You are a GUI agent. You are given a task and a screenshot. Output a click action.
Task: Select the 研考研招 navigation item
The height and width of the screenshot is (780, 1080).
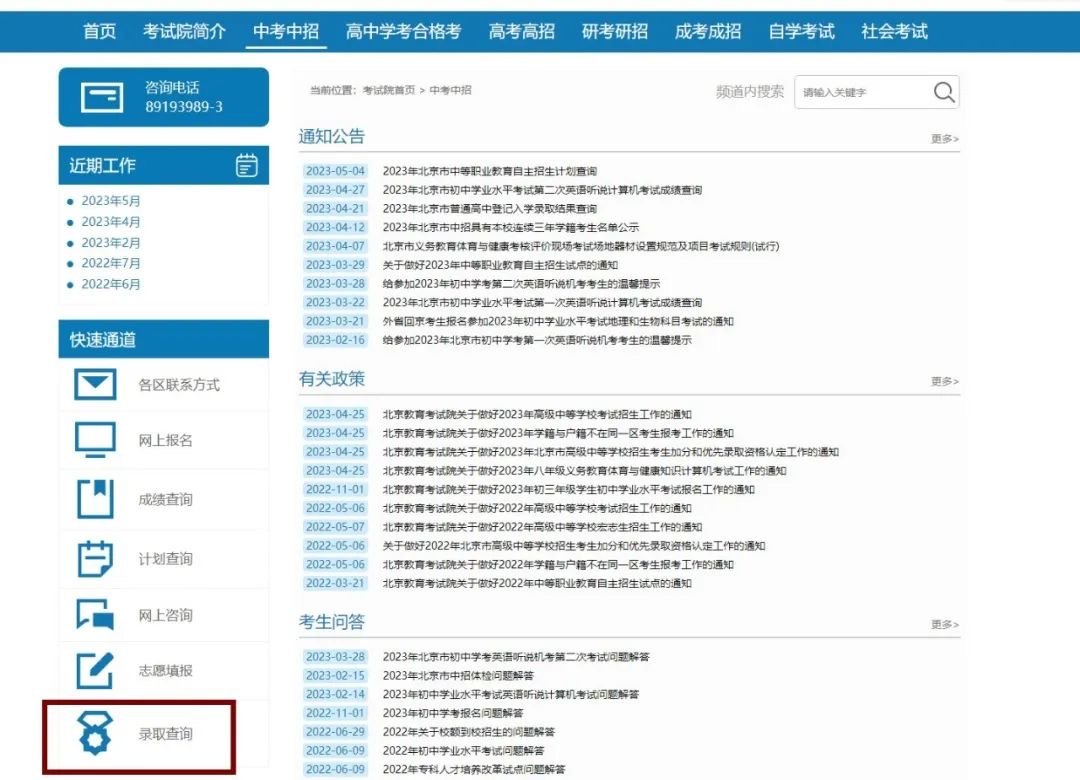(x=615, y=31)
